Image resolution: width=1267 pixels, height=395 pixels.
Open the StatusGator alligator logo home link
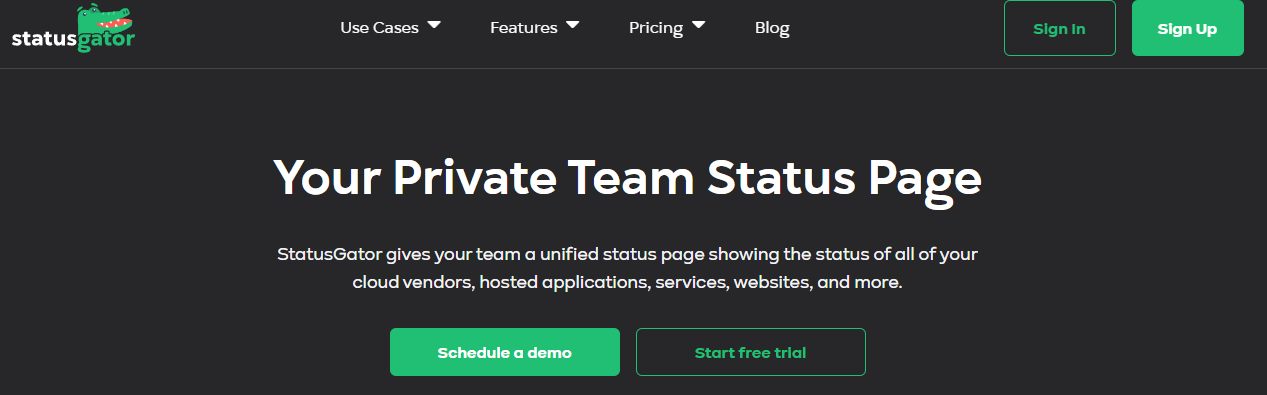(73, 28)
